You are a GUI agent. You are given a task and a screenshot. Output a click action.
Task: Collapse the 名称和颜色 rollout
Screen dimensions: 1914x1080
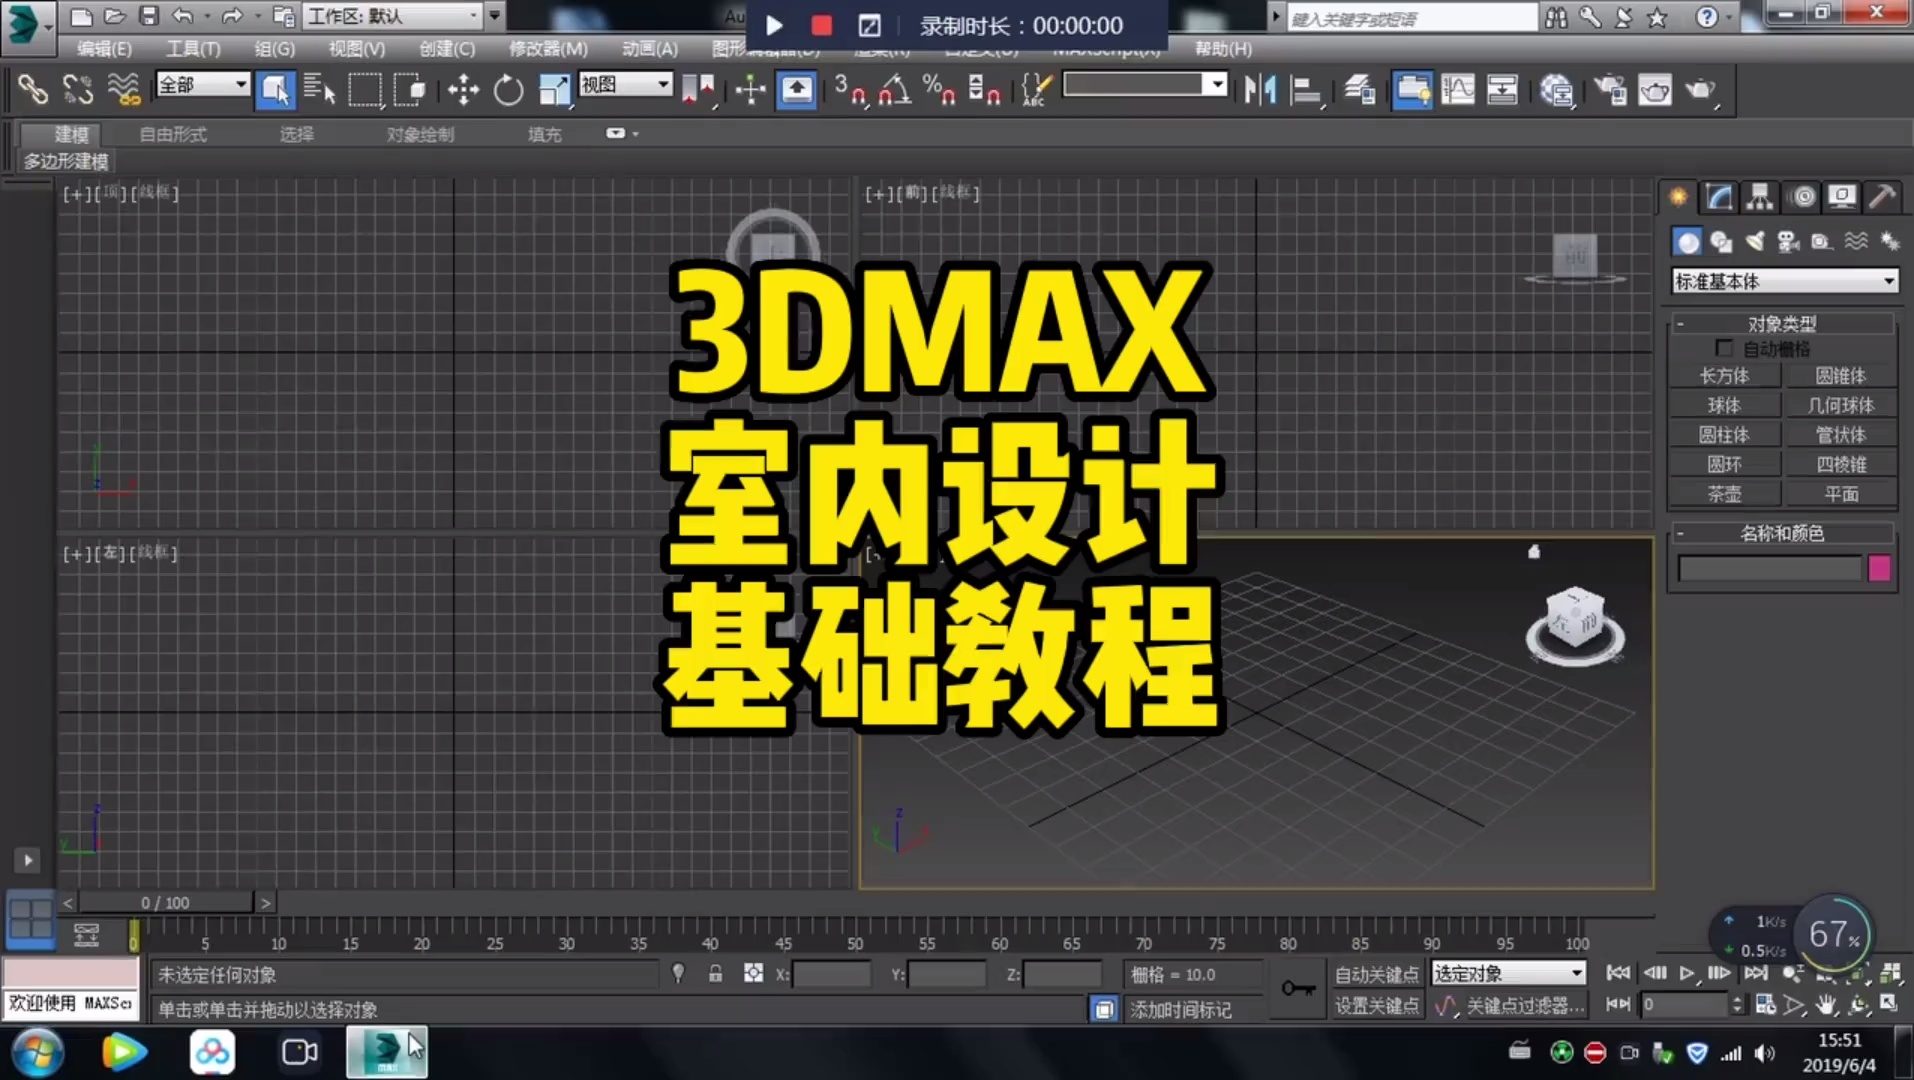1782,533
